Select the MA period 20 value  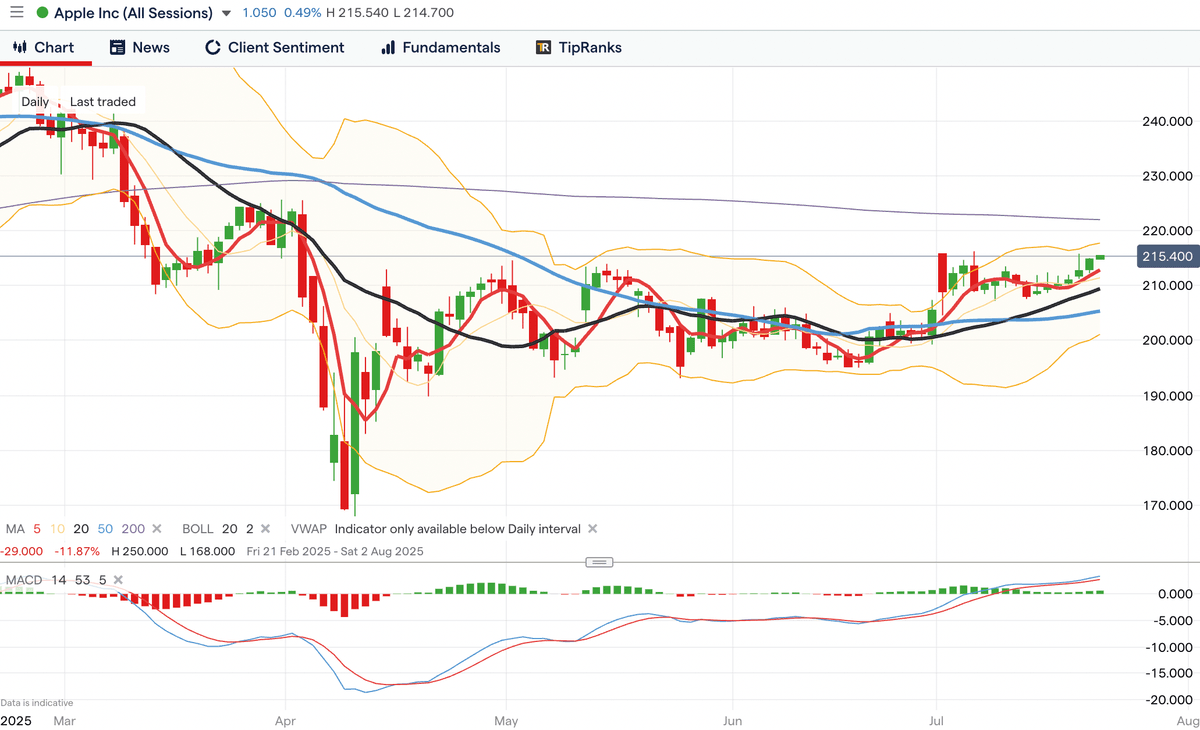[x=79, y=528]
